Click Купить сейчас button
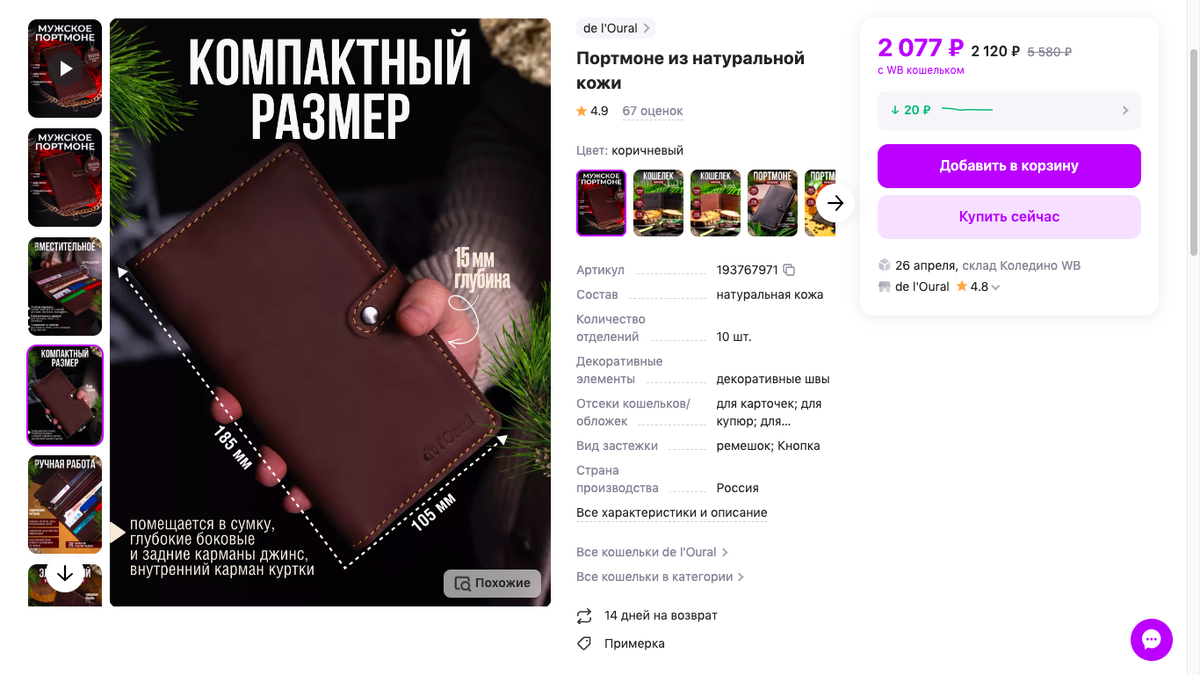 point(1009,217)
